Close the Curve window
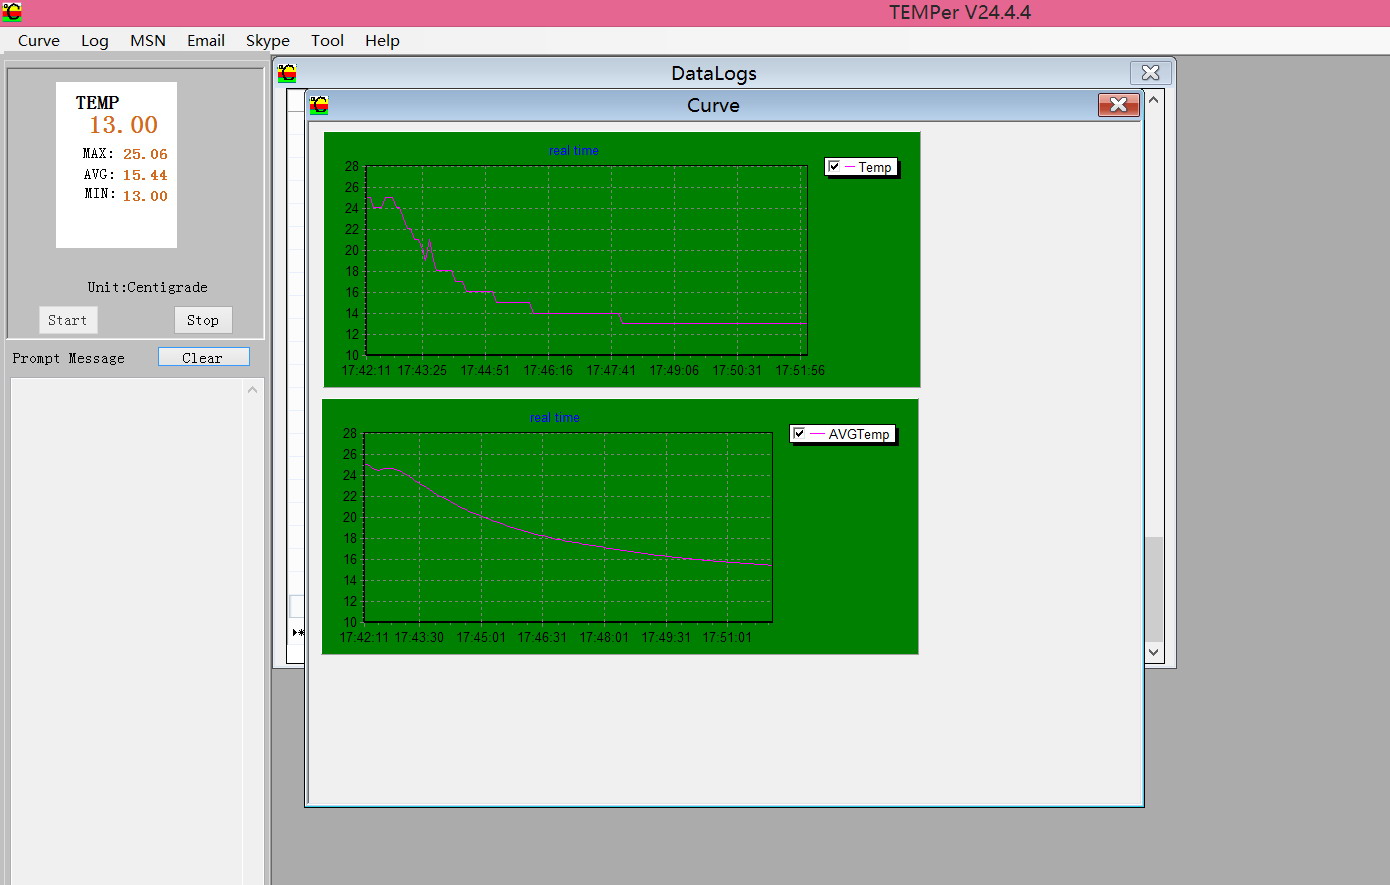The height and width of the screenshot is (885, 1390). tap(1119, 105)
